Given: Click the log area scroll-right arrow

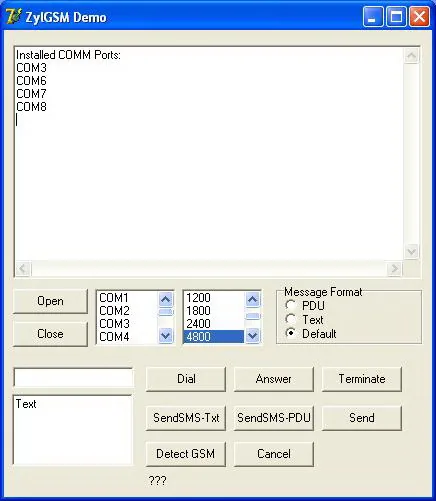Looking at the screenshot, I should coord(395,268).
